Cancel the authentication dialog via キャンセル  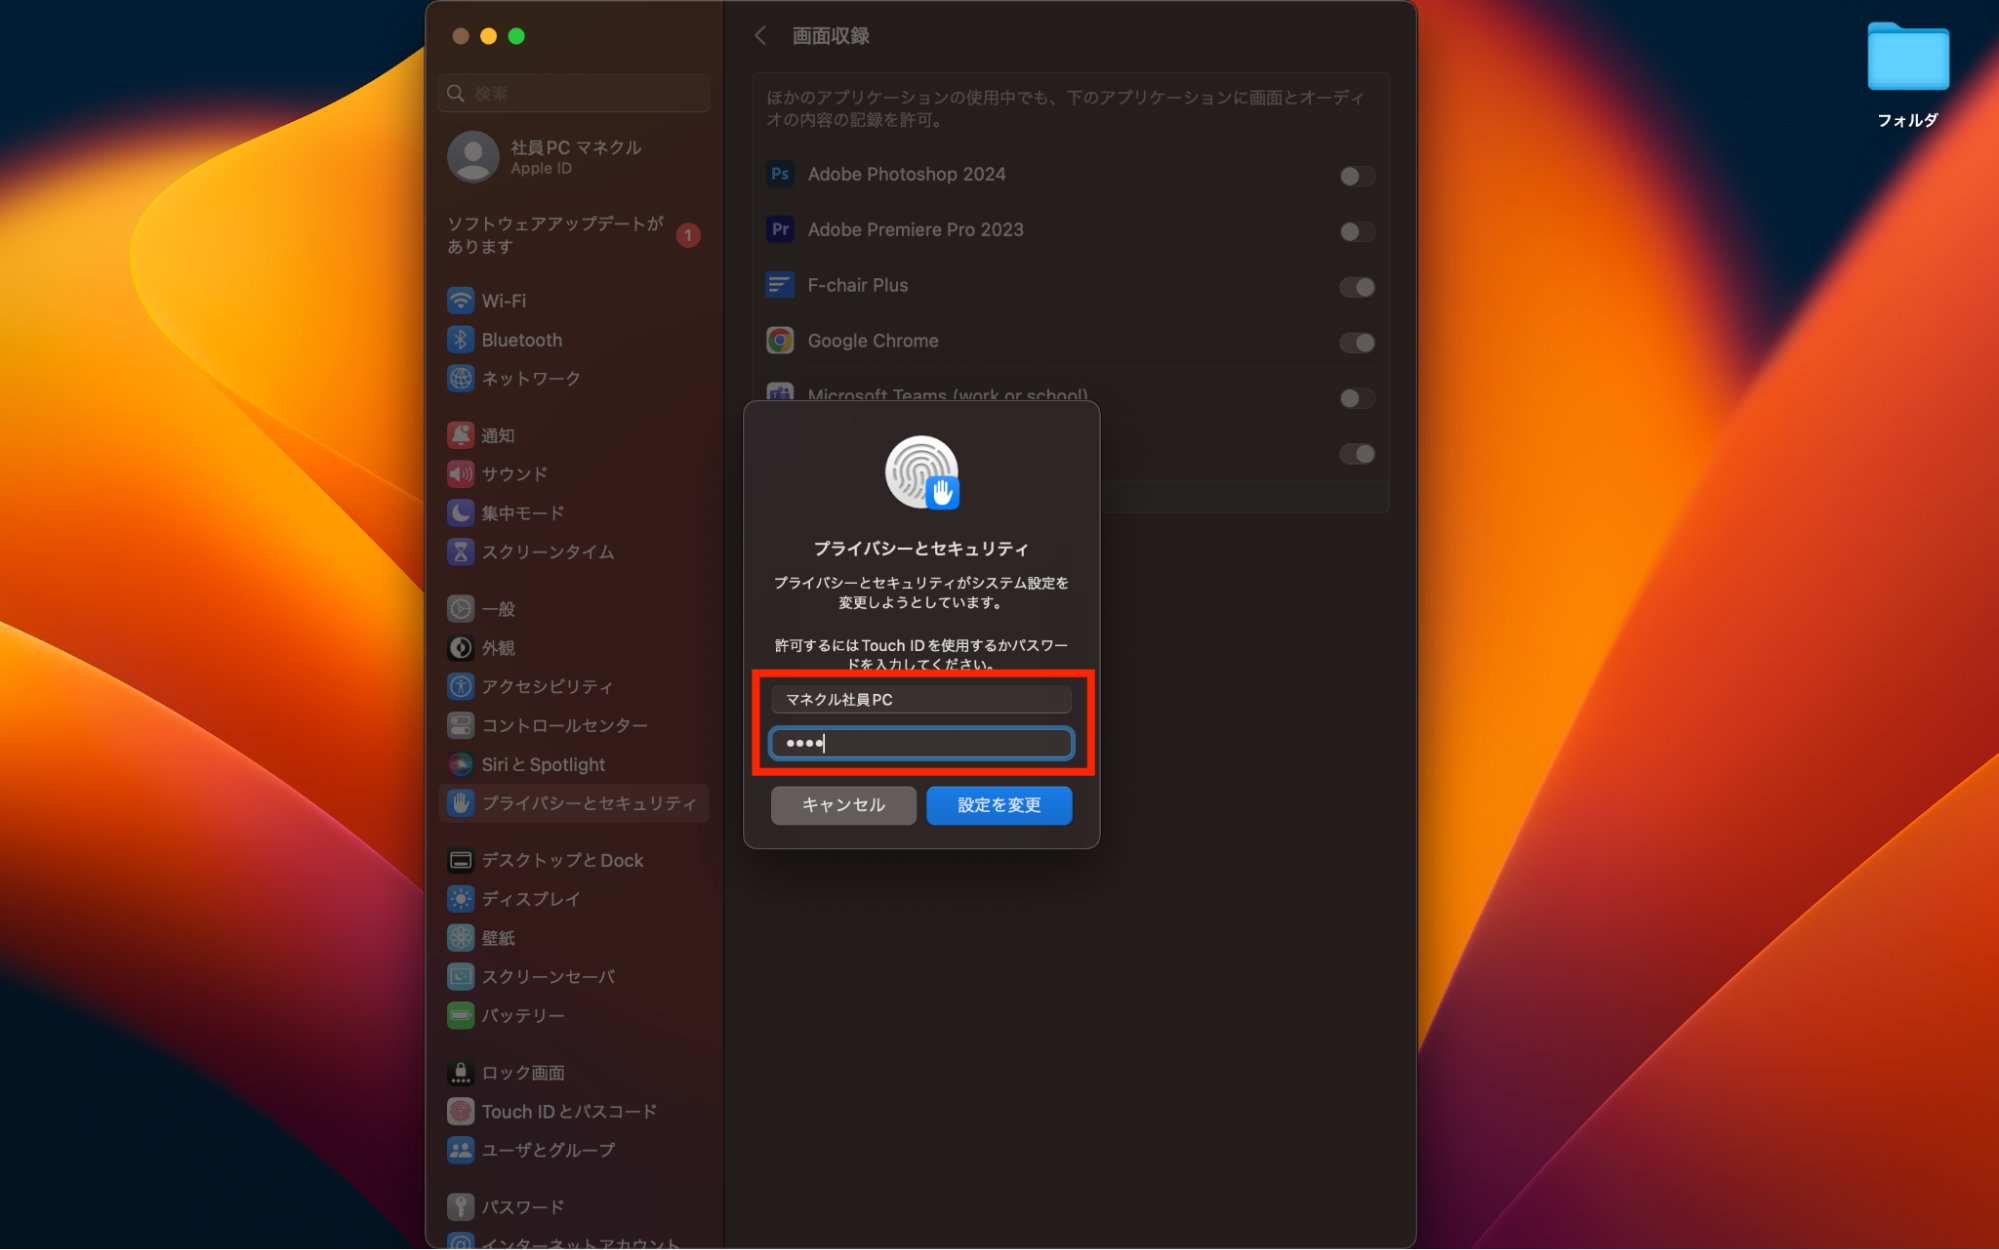(x=842, y=805)
